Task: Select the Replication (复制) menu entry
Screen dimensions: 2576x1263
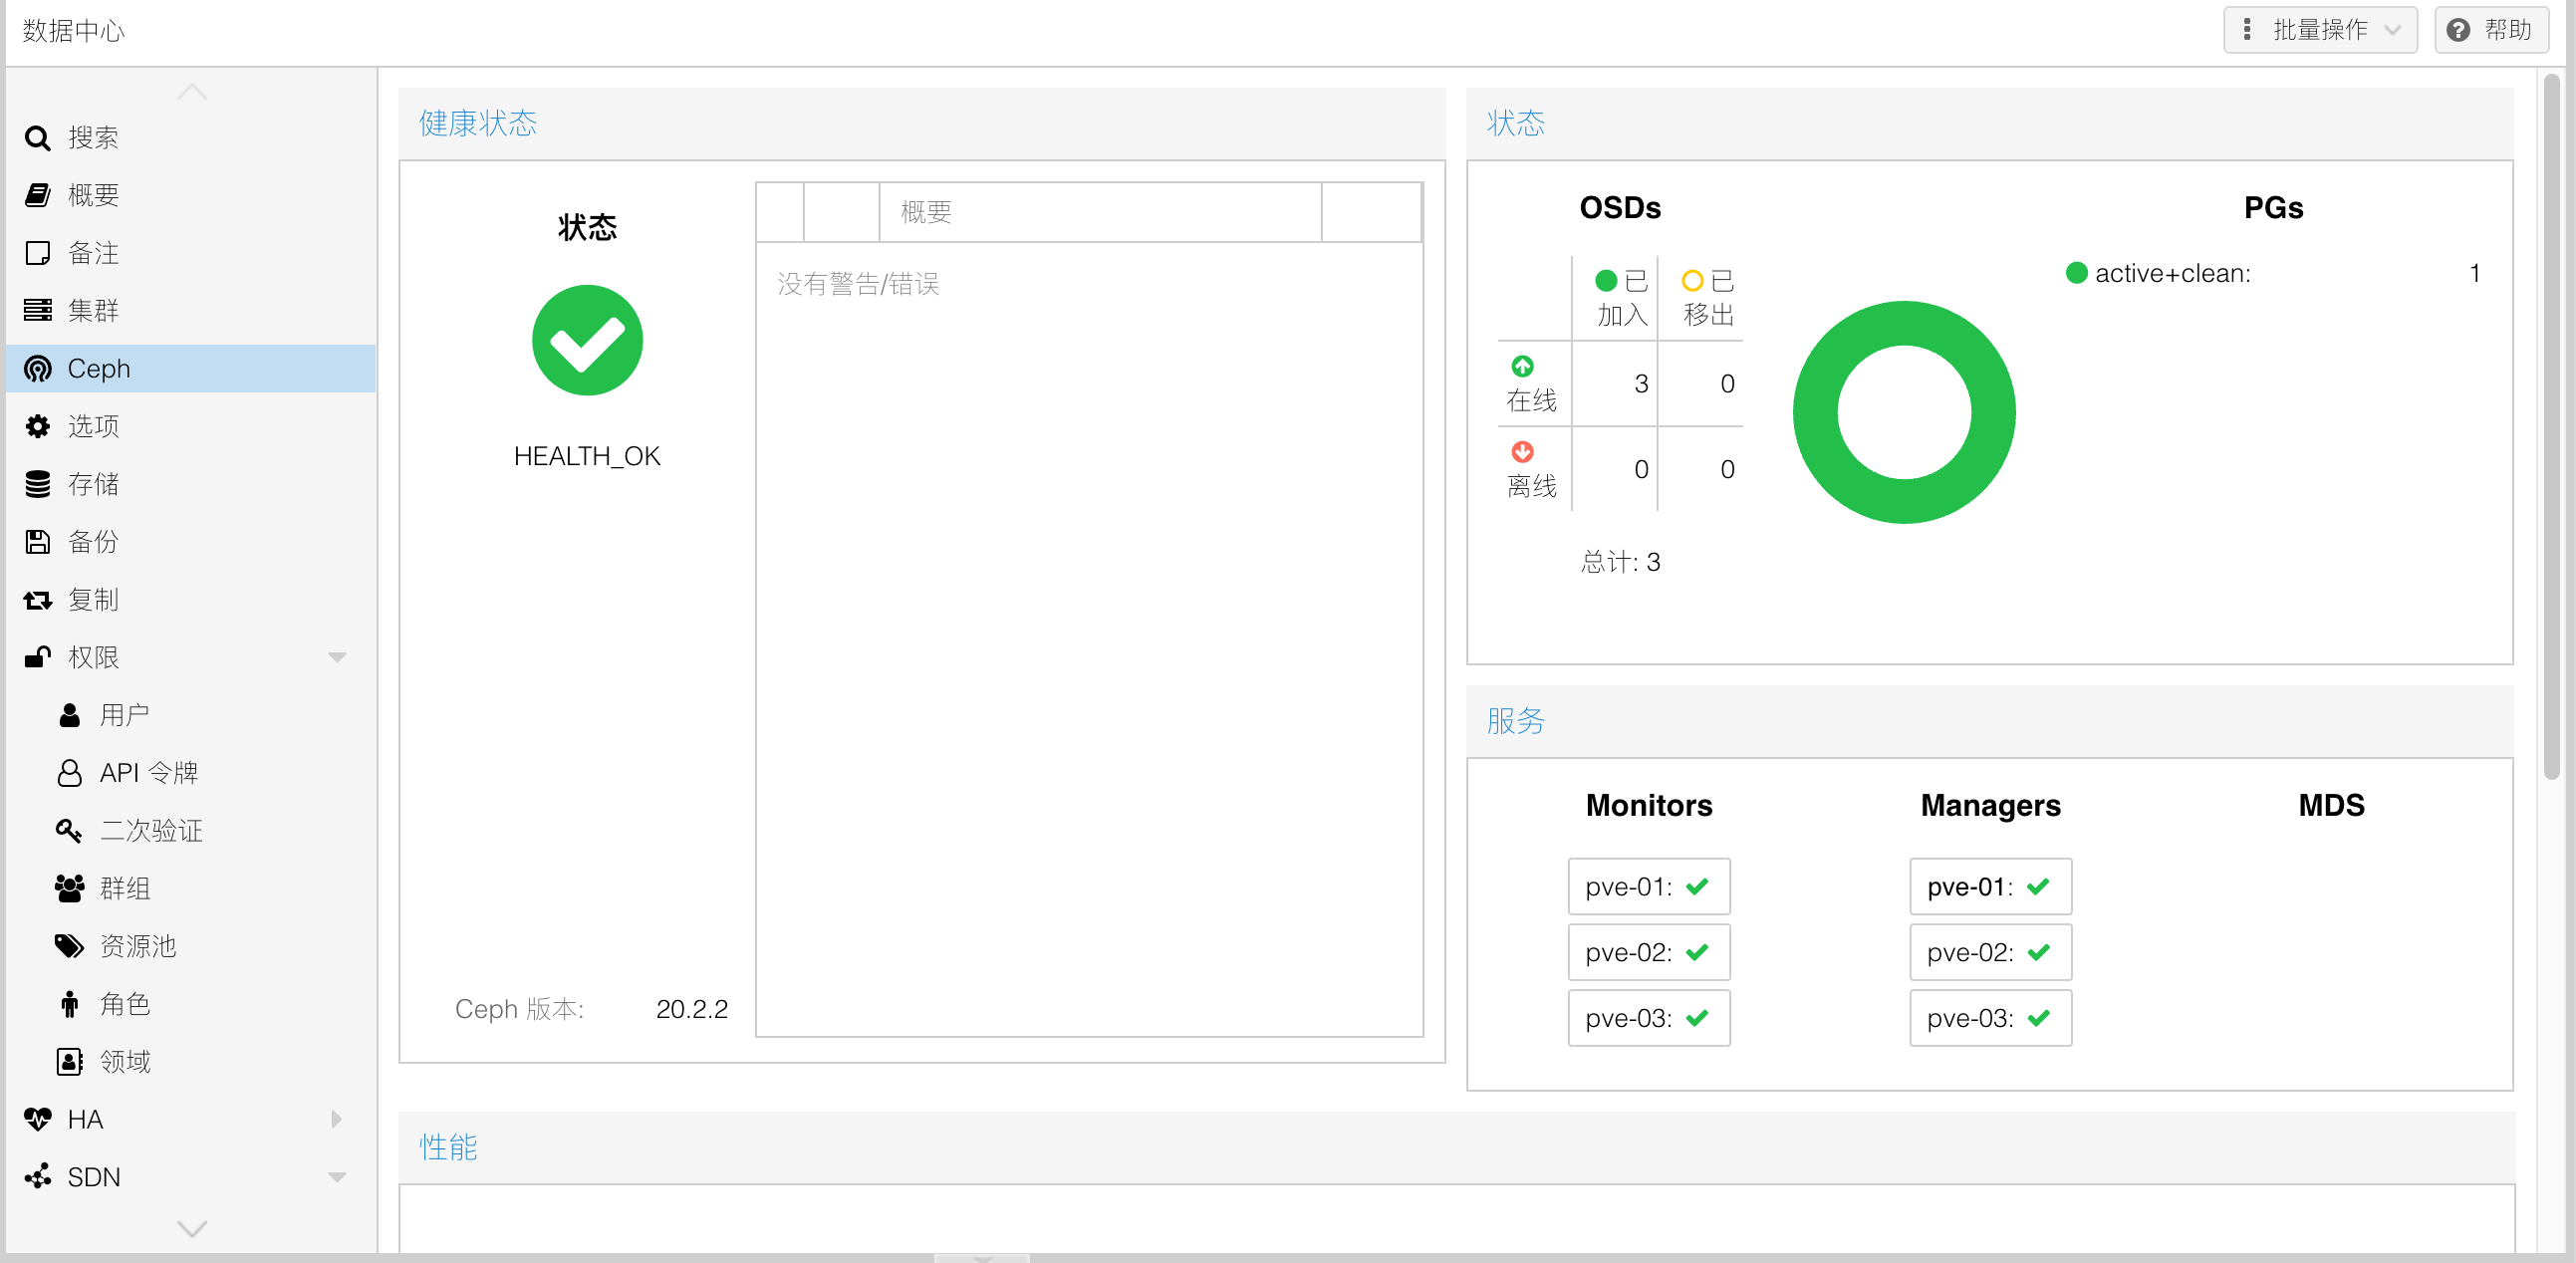Action: pyautogui.click(x=191, y=600)
